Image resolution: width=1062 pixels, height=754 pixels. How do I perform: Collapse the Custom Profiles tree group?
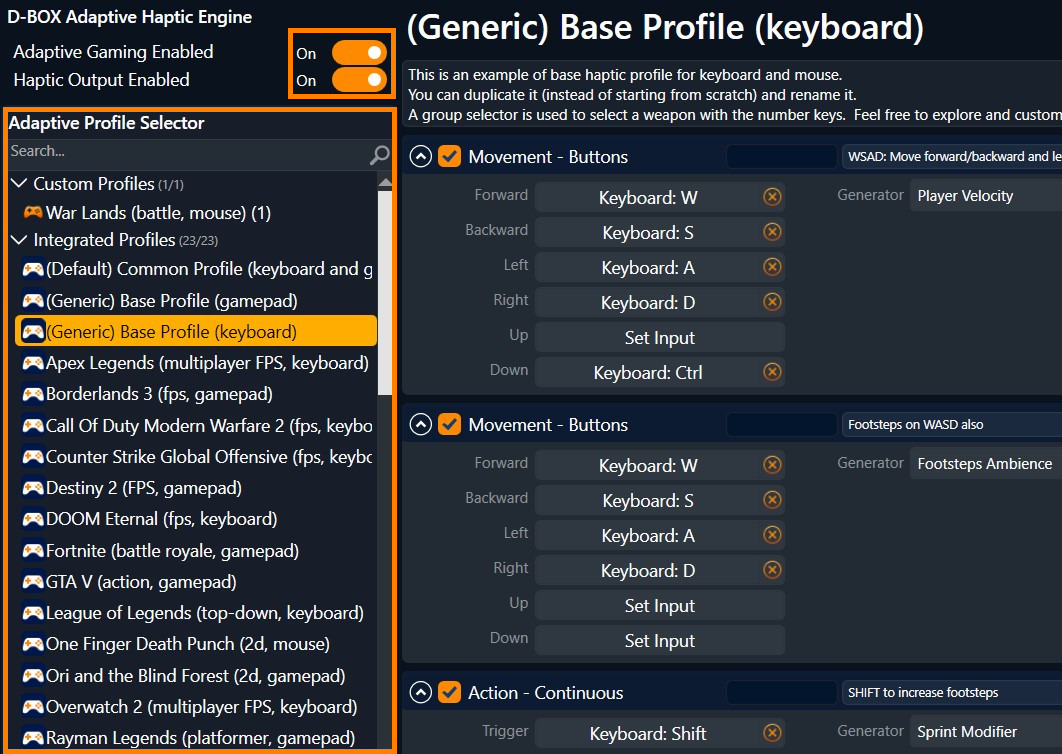point(19,184)
